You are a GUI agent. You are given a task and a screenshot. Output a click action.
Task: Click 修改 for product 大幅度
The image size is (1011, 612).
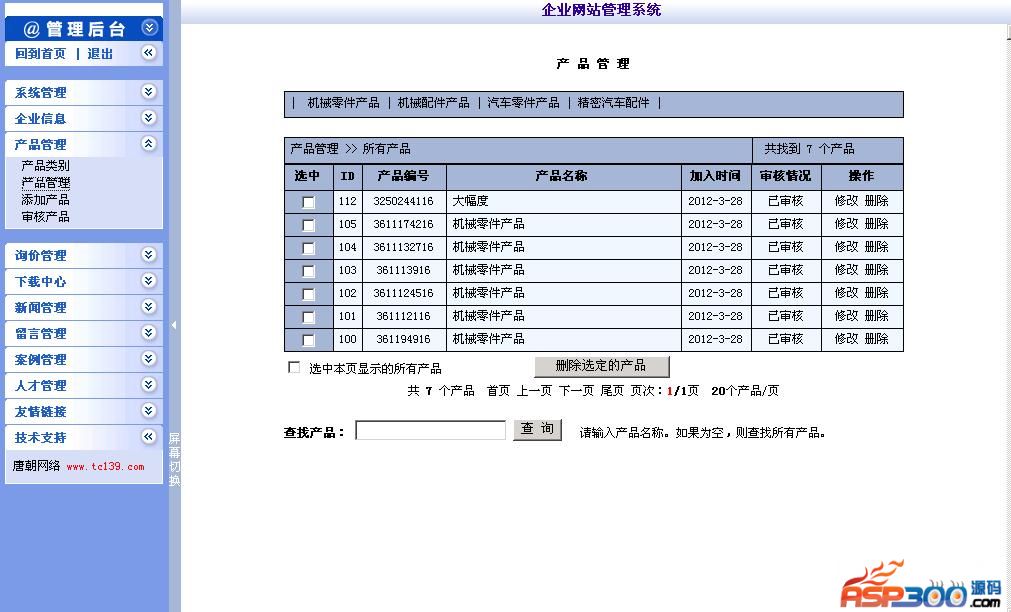847,201
